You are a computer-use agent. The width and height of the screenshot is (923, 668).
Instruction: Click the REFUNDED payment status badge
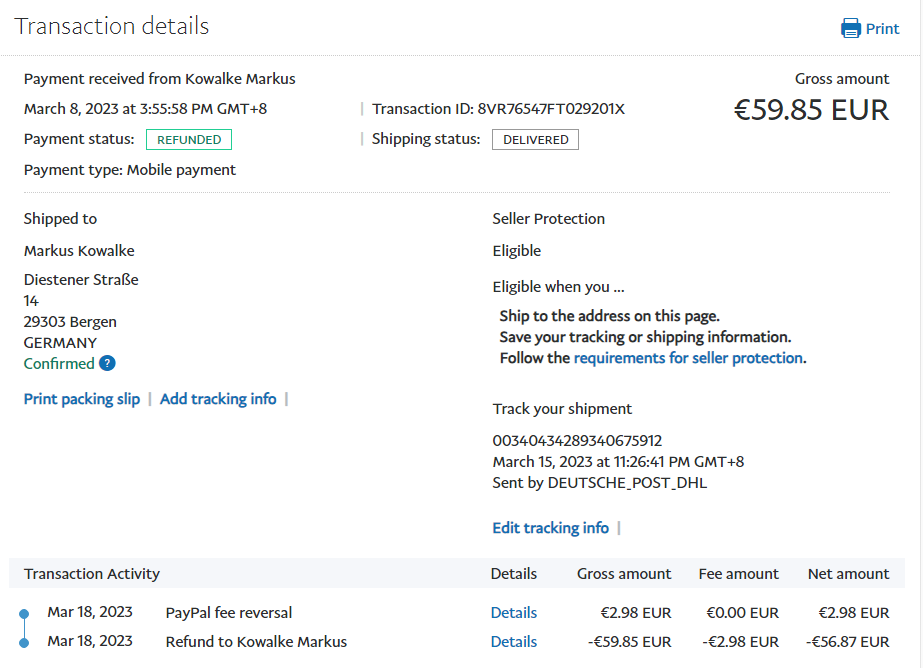(x=189, y=140)
